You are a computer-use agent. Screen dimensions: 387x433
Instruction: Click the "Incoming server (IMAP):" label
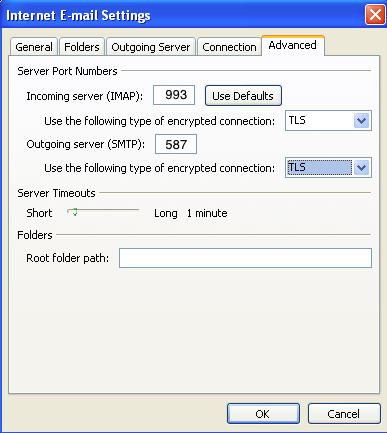pos(85,96)
